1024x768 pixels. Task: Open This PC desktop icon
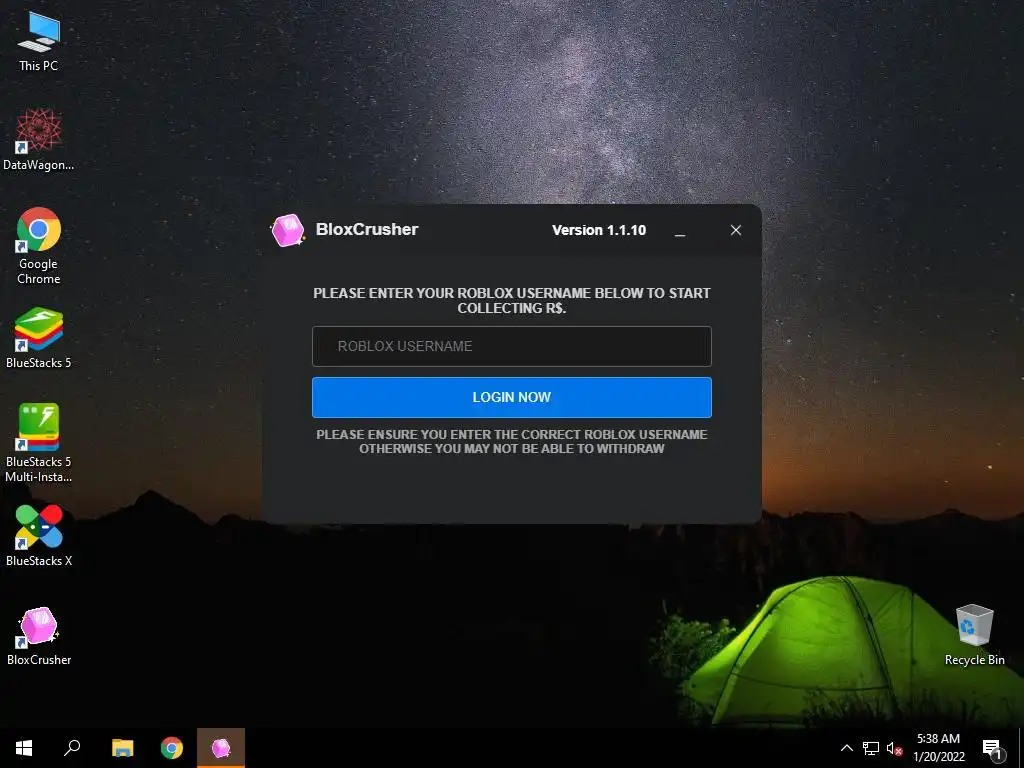(x=39, y=42)
